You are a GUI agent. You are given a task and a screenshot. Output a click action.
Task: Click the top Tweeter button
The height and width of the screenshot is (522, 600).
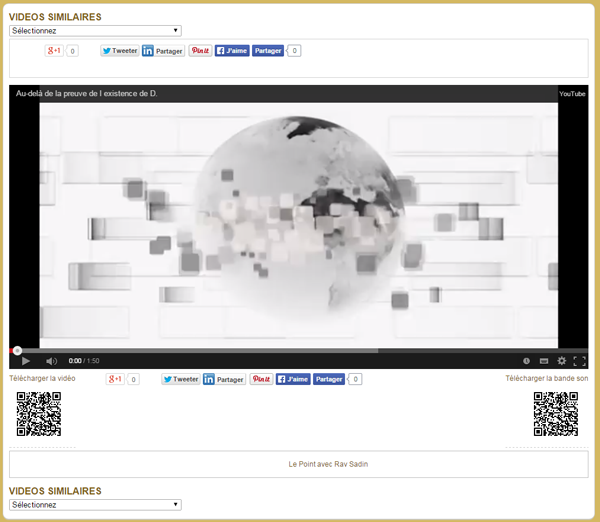(x=120, y=51)
